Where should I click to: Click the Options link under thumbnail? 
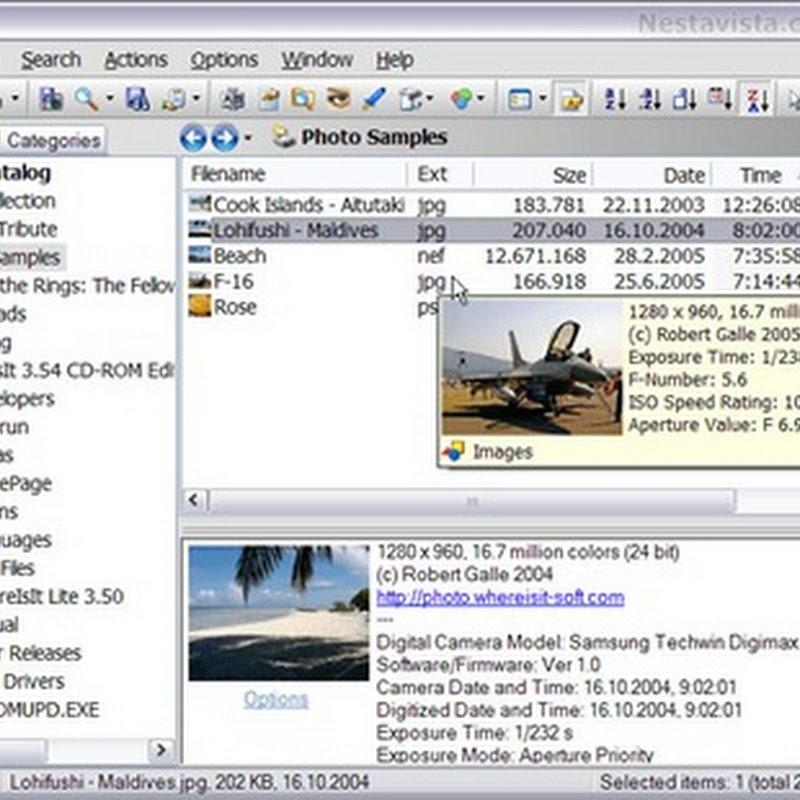pyautogui.click(x=278, y=700)
